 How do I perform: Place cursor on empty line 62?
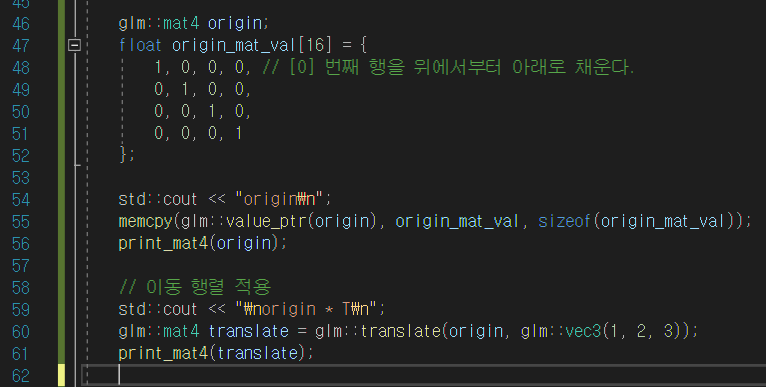pos(424,375)
